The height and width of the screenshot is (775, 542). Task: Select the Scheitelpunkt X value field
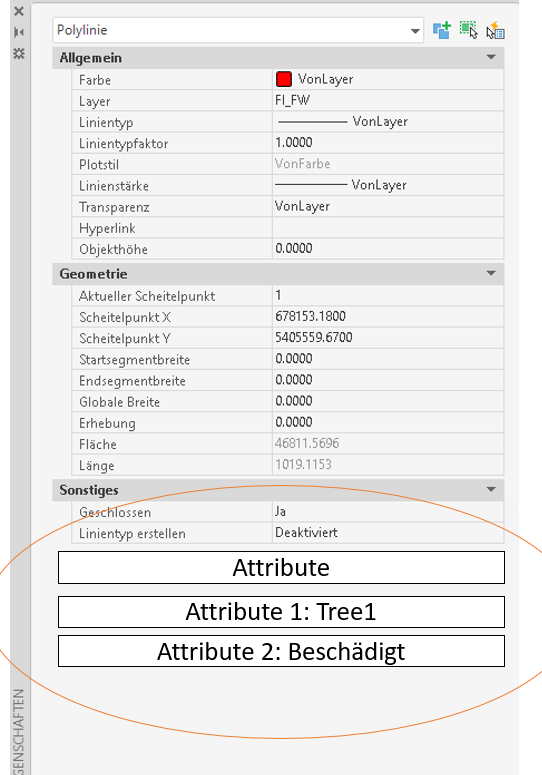pos(388,316)
